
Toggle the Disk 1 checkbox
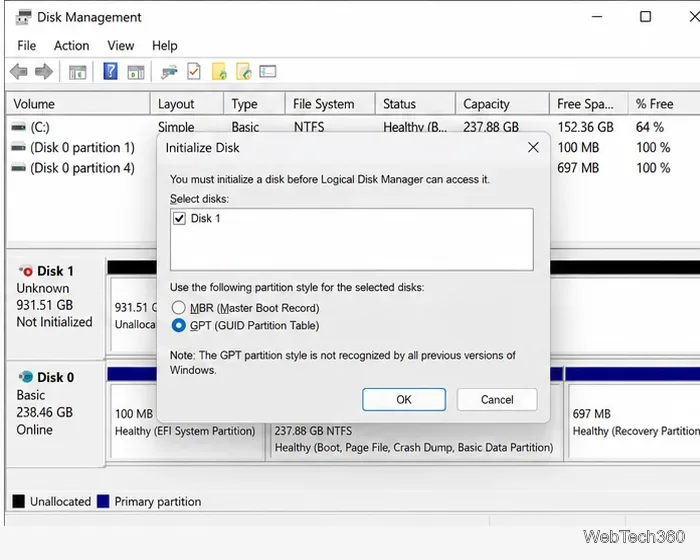coord(179,218)
